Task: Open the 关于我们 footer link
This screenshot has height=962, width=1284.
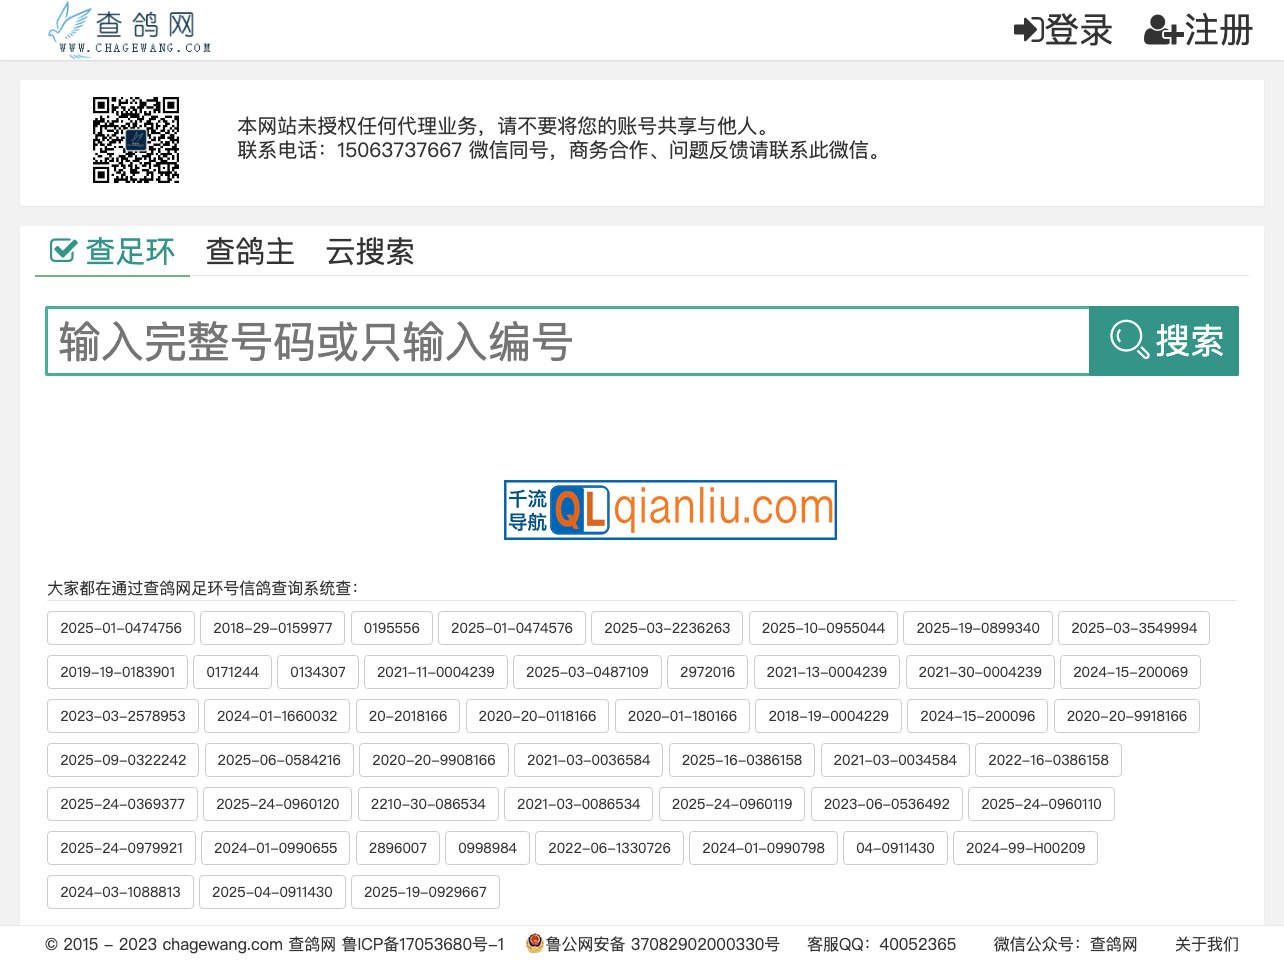Action: click(x=1206, y=944)
